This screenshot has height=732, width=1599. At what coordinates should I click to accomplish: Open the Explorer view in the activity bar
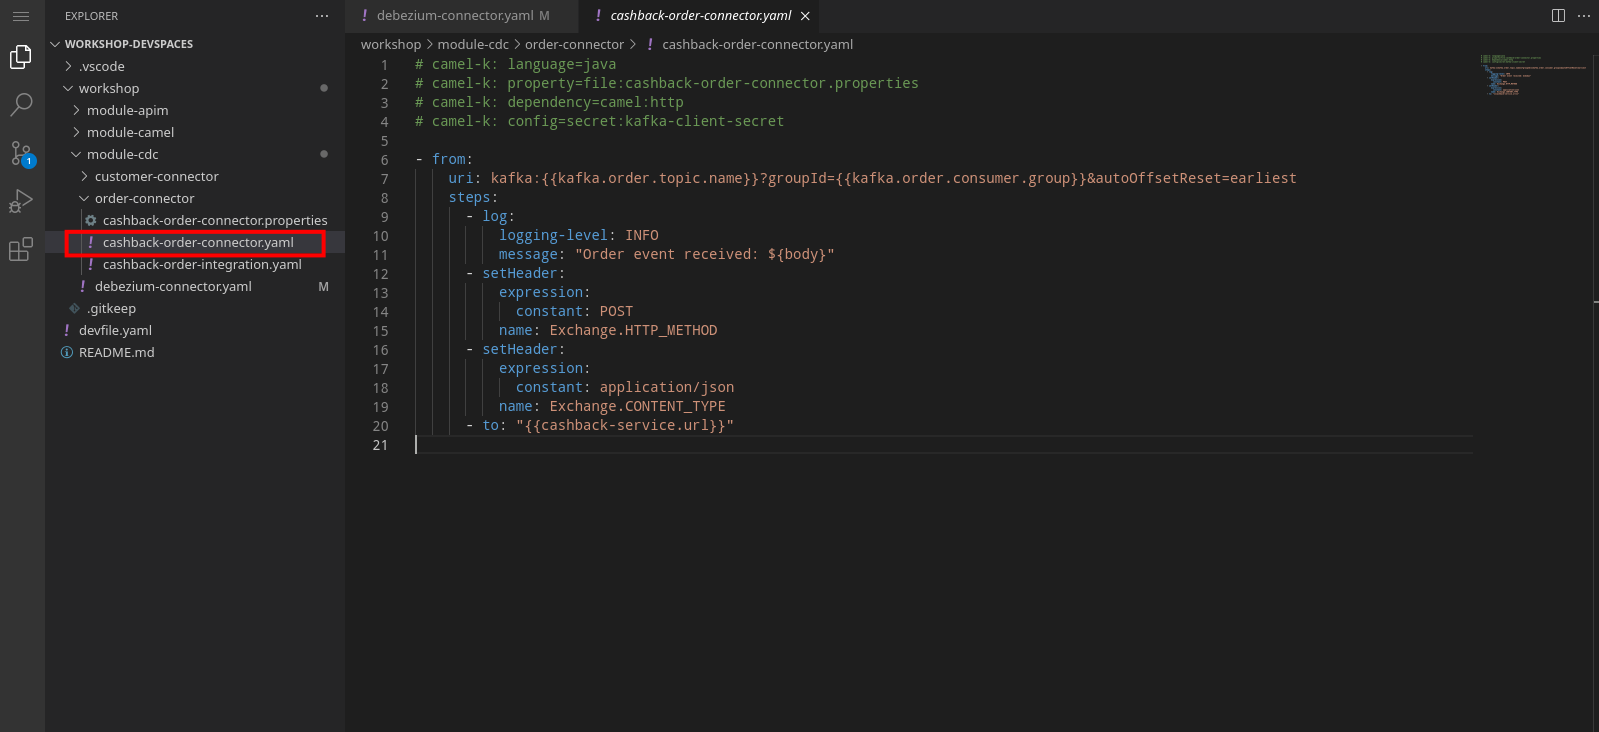click(21, 57)
